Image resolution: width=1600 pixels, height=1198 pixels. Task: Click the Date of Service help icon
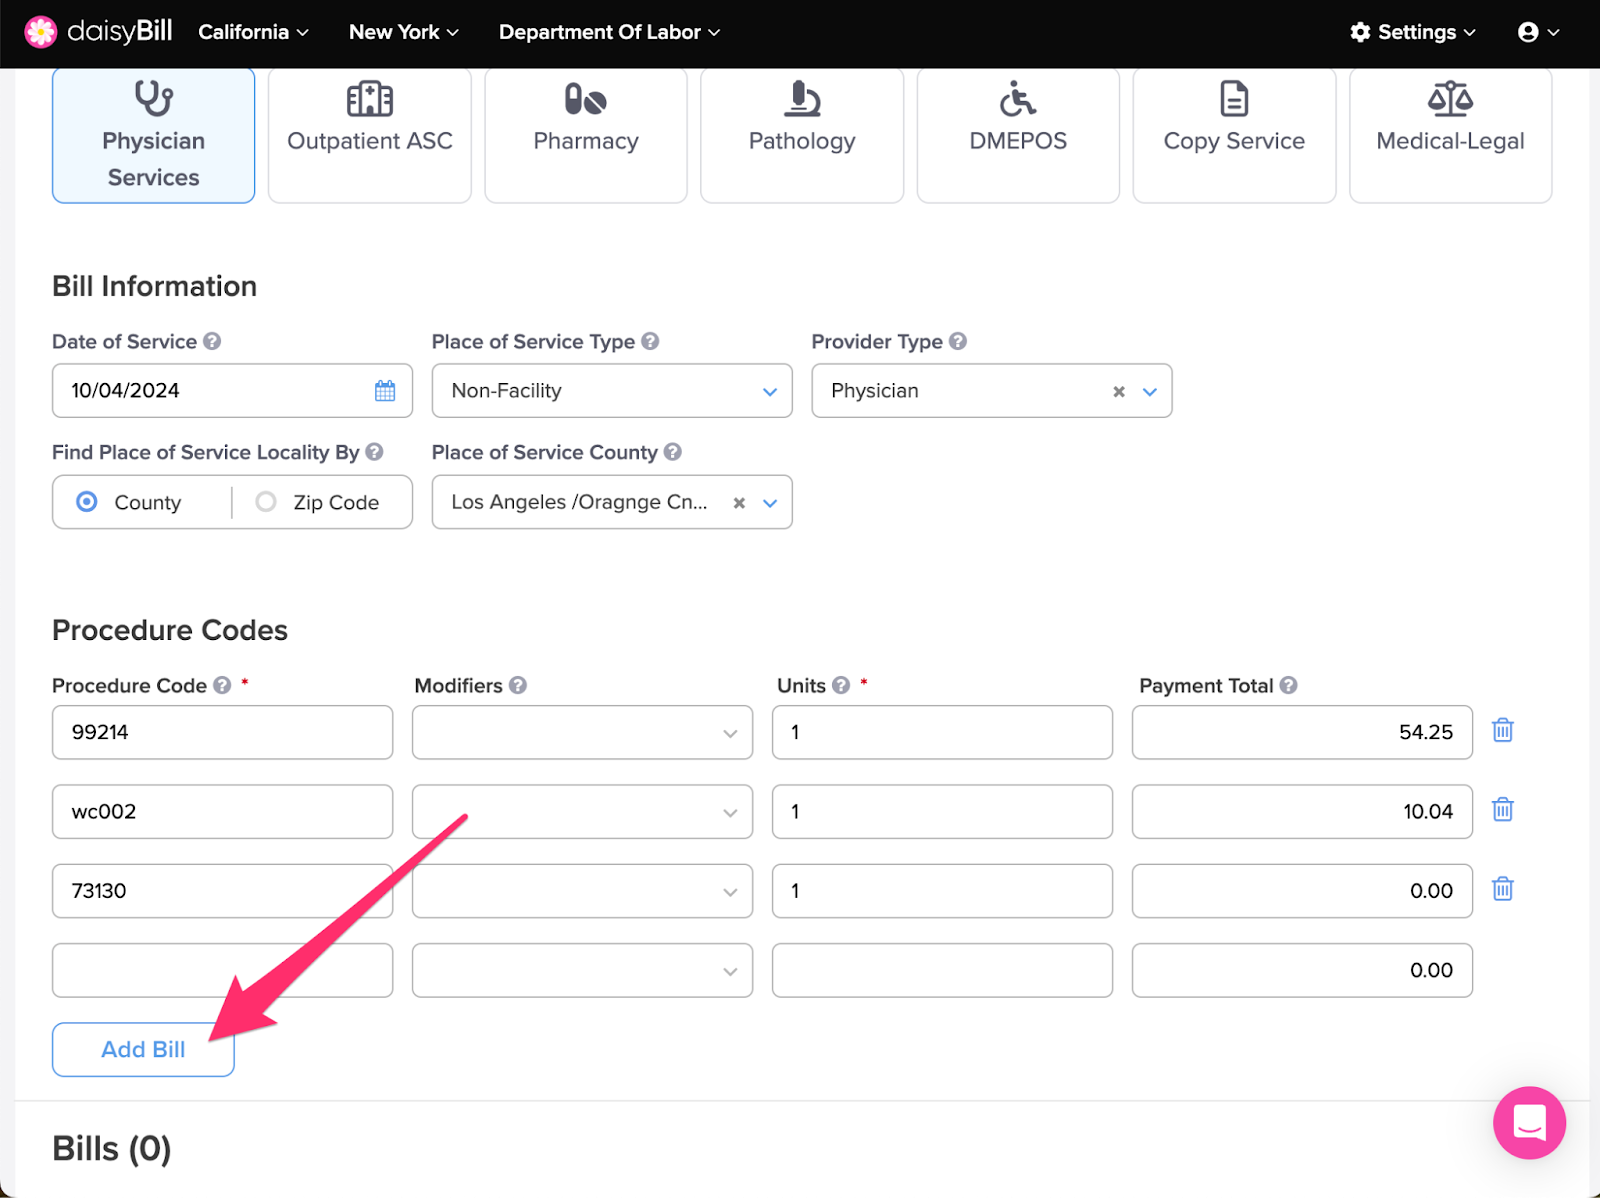(x=212, y=341)
